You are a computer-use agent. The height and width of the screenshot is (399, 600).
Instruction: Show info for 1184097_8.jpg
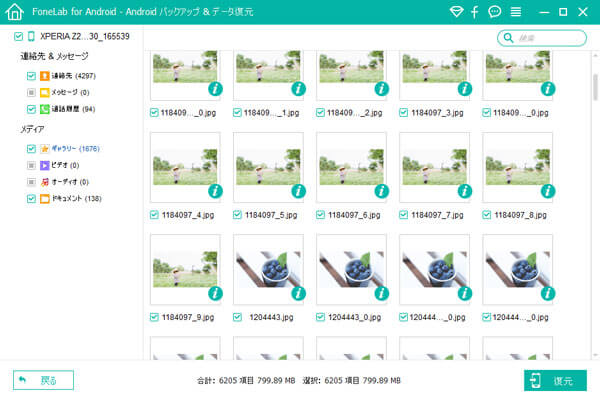click(548, 191)
